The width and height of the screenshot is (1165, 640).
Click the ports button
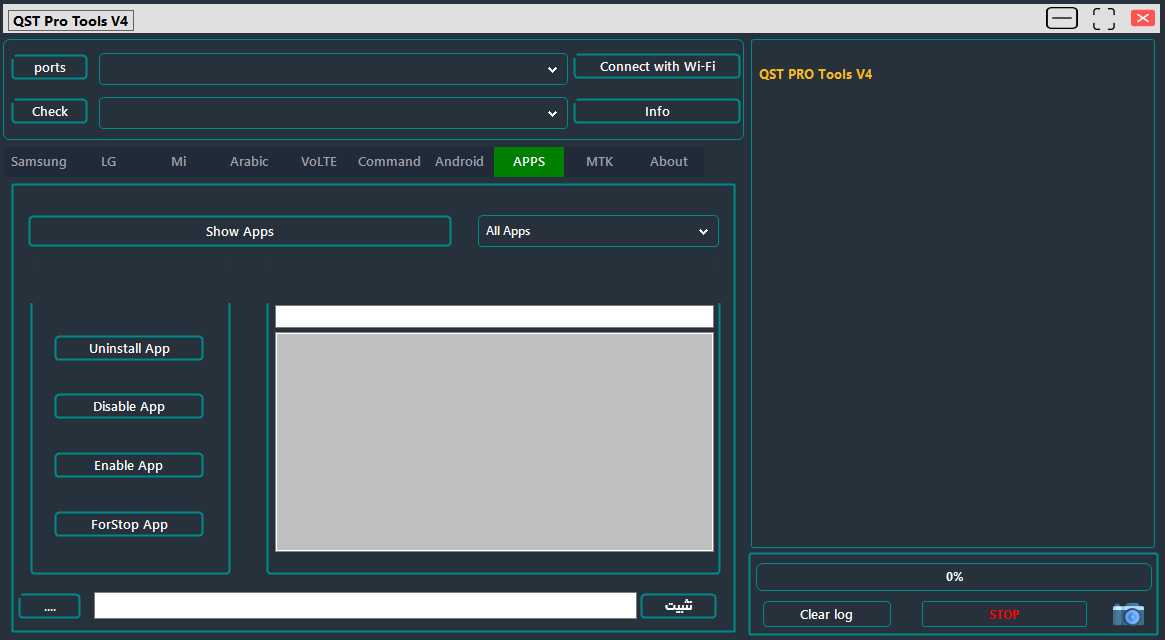pyautogui.click(x=49, y=67)
